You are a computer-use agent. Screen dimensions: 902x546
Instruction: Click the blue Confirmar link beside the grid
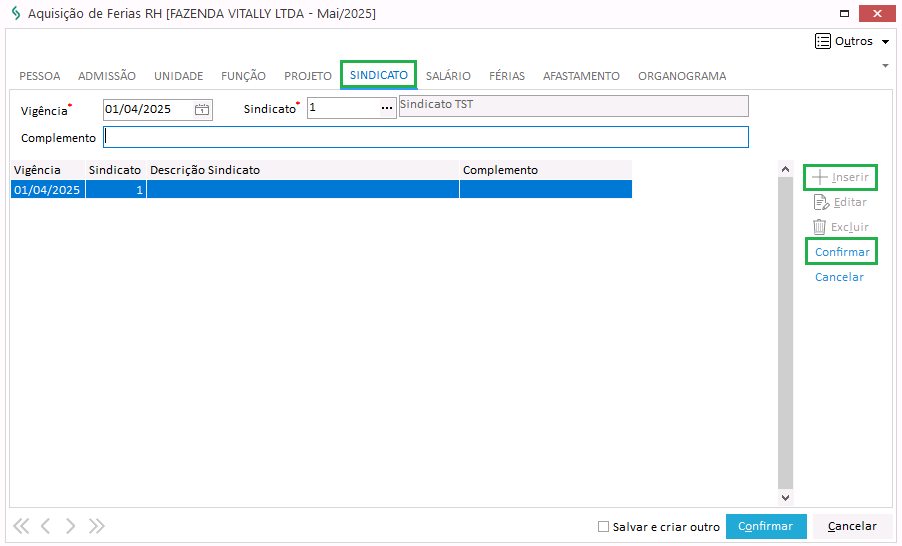[x=842, y=252]
